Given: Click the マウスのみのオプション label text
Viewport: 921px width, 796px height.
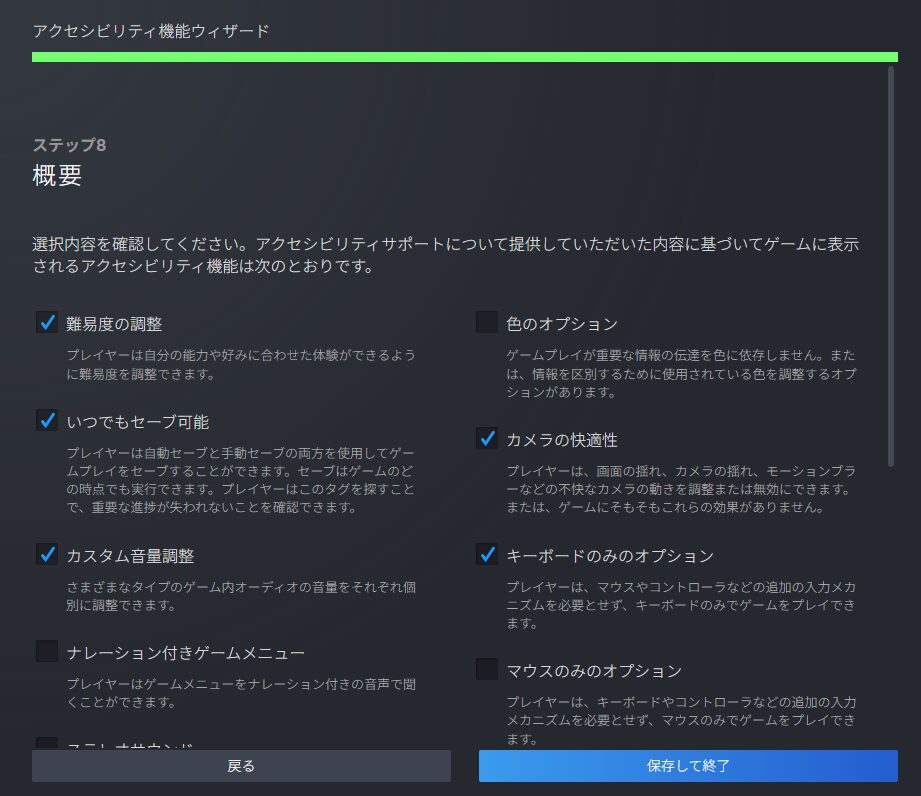Looking at the screenshot, I should click(594, 671).
